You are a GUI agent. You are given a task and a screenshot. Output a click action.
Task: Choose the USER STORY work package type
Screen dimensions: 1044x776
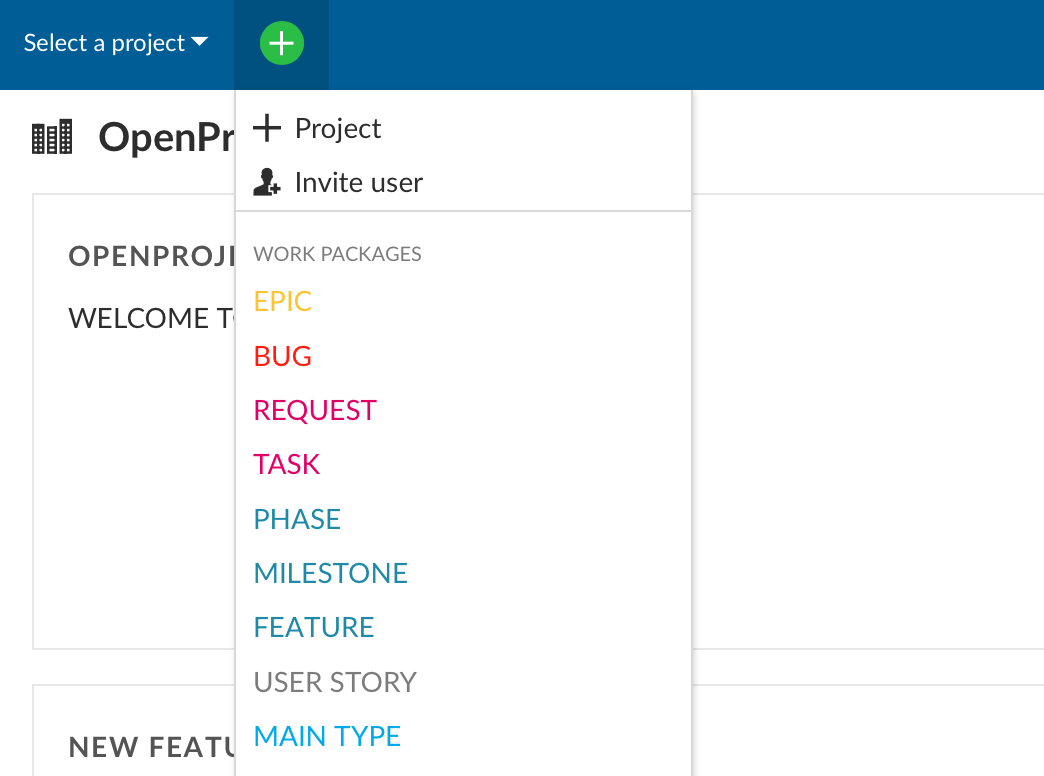click(335, 682)
